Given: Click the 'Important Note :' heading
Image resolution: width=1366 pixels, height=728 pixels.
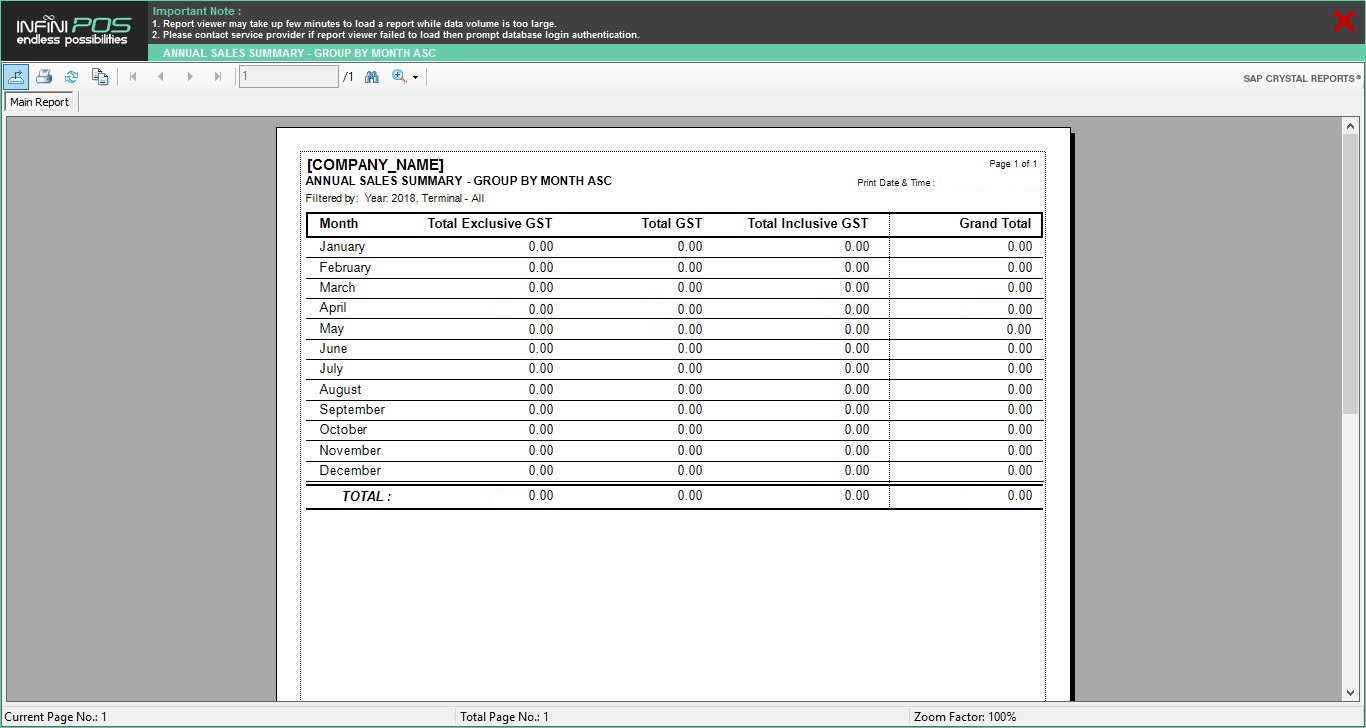Looking at the screenshot, I should (197, 11).
